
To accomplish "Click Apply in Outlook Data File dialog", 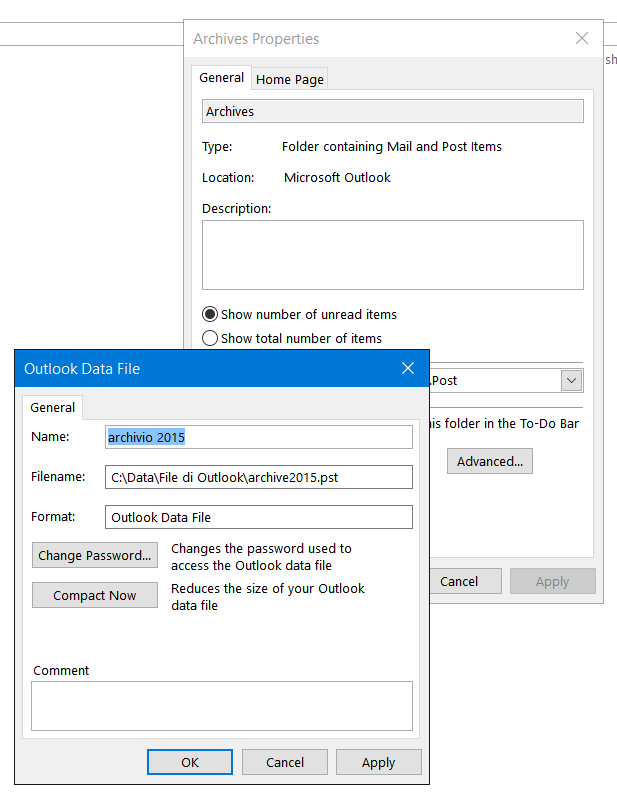I will (x=378, y=762).
